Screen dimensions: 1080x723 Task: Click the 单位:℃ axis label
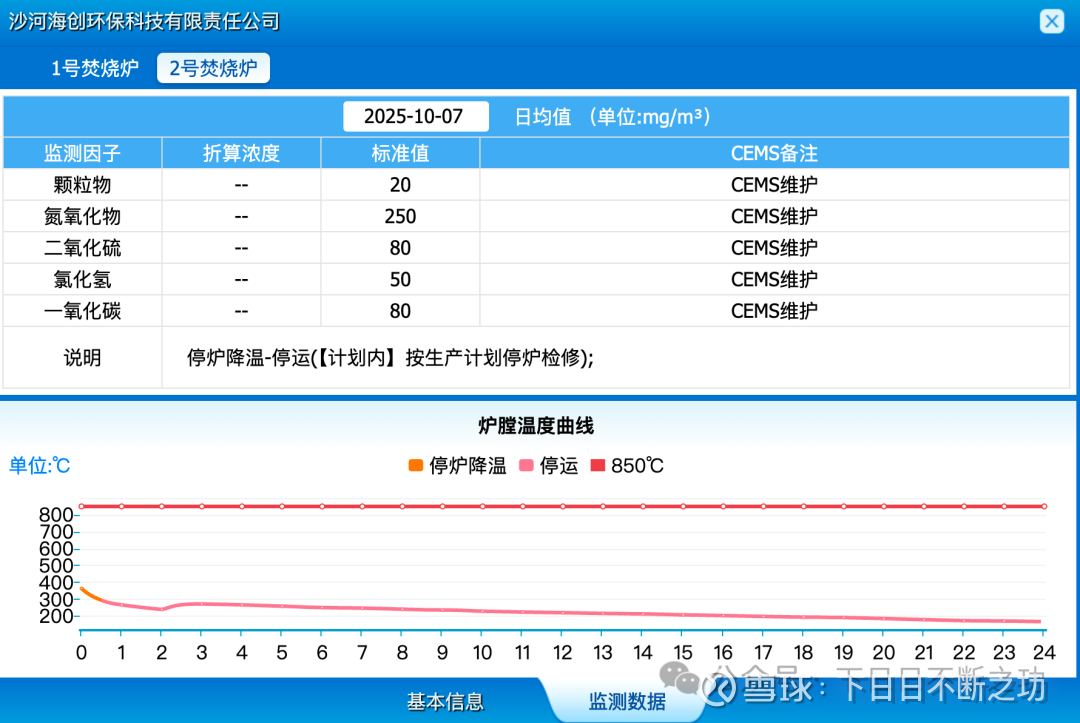click(x=39, y=465)
